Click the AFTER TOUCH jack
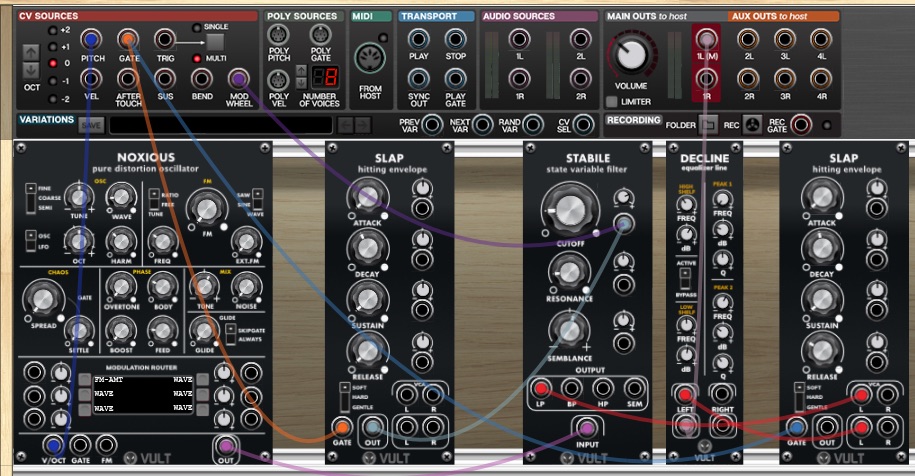The width and height of the screenshot is (915, 476). [128, 78]
